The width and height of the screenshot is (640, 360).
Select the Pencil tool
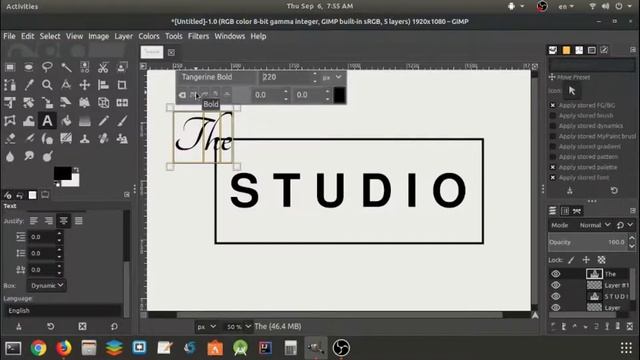103,121
